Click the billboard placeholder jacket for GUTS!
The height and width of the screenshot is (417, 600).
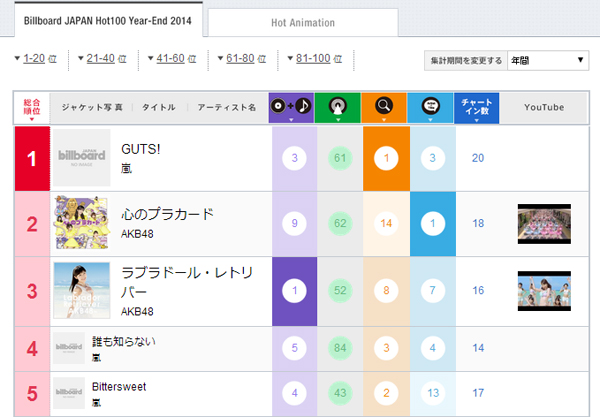click(82, 158)
